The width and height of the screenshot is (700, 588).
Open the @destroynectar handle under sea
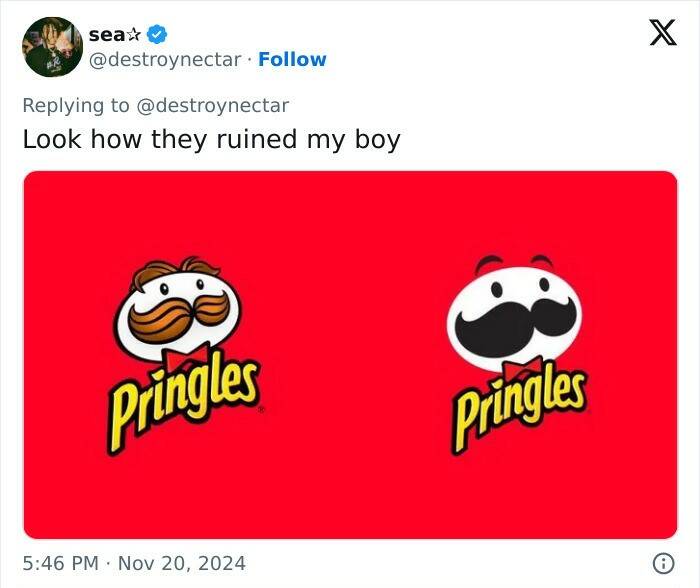click(x=165, y=59)
